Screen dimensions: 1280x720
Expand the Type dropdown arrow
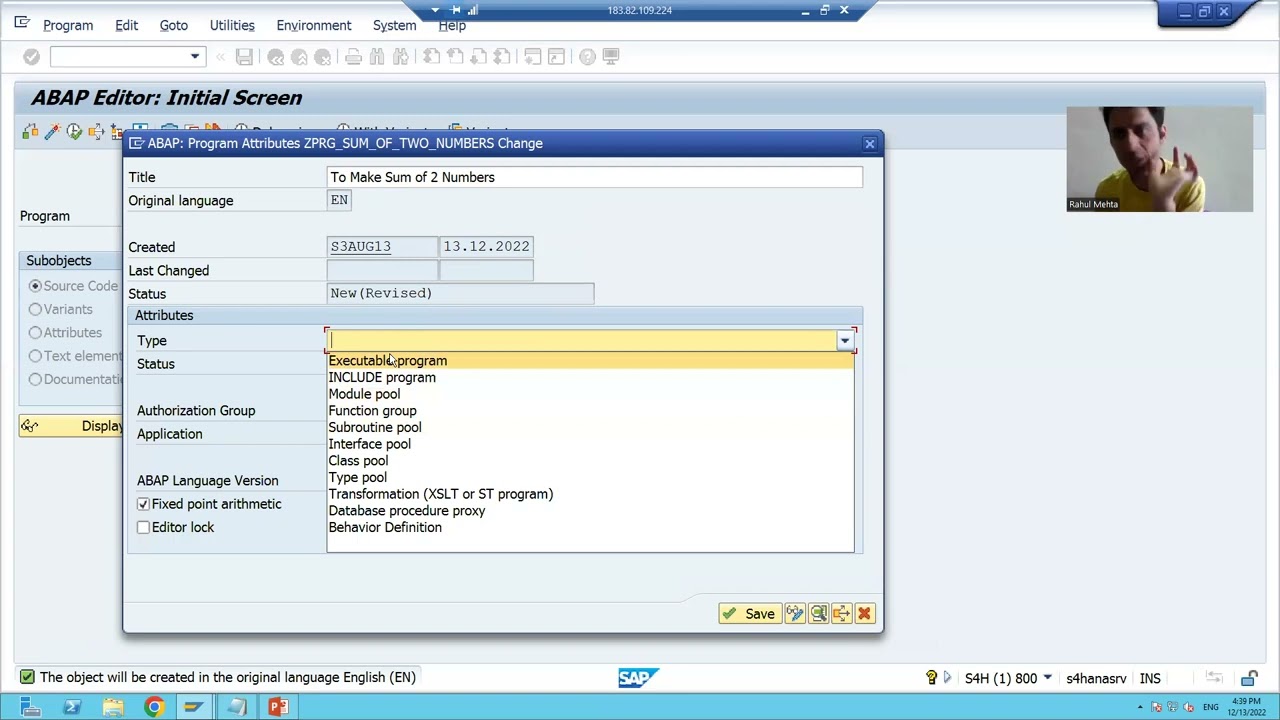[x=845, y=341]
